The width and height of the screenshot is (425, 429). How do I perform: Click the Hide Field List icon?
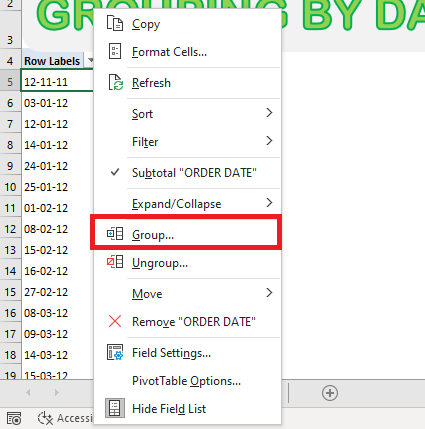[115, 408]
